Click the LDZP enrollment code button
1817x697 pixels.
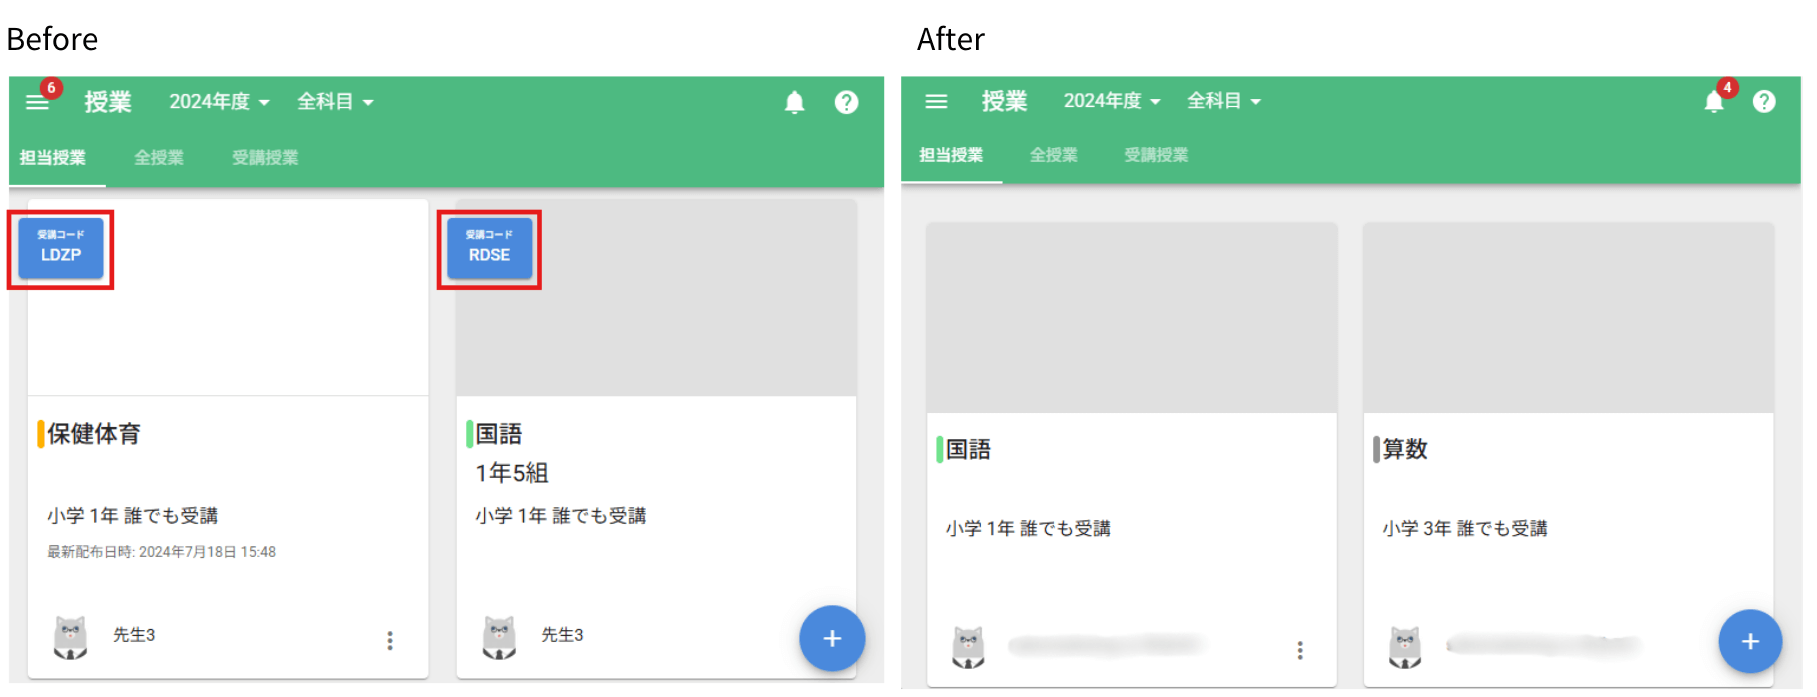click(x=61, y=248)
